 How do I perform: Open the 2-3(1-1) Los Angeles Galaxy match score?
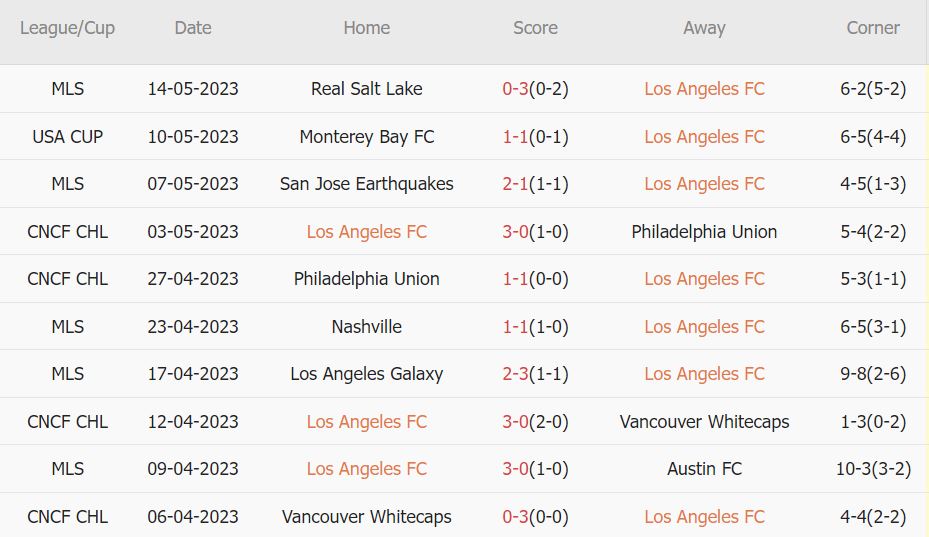pos(535,374)
